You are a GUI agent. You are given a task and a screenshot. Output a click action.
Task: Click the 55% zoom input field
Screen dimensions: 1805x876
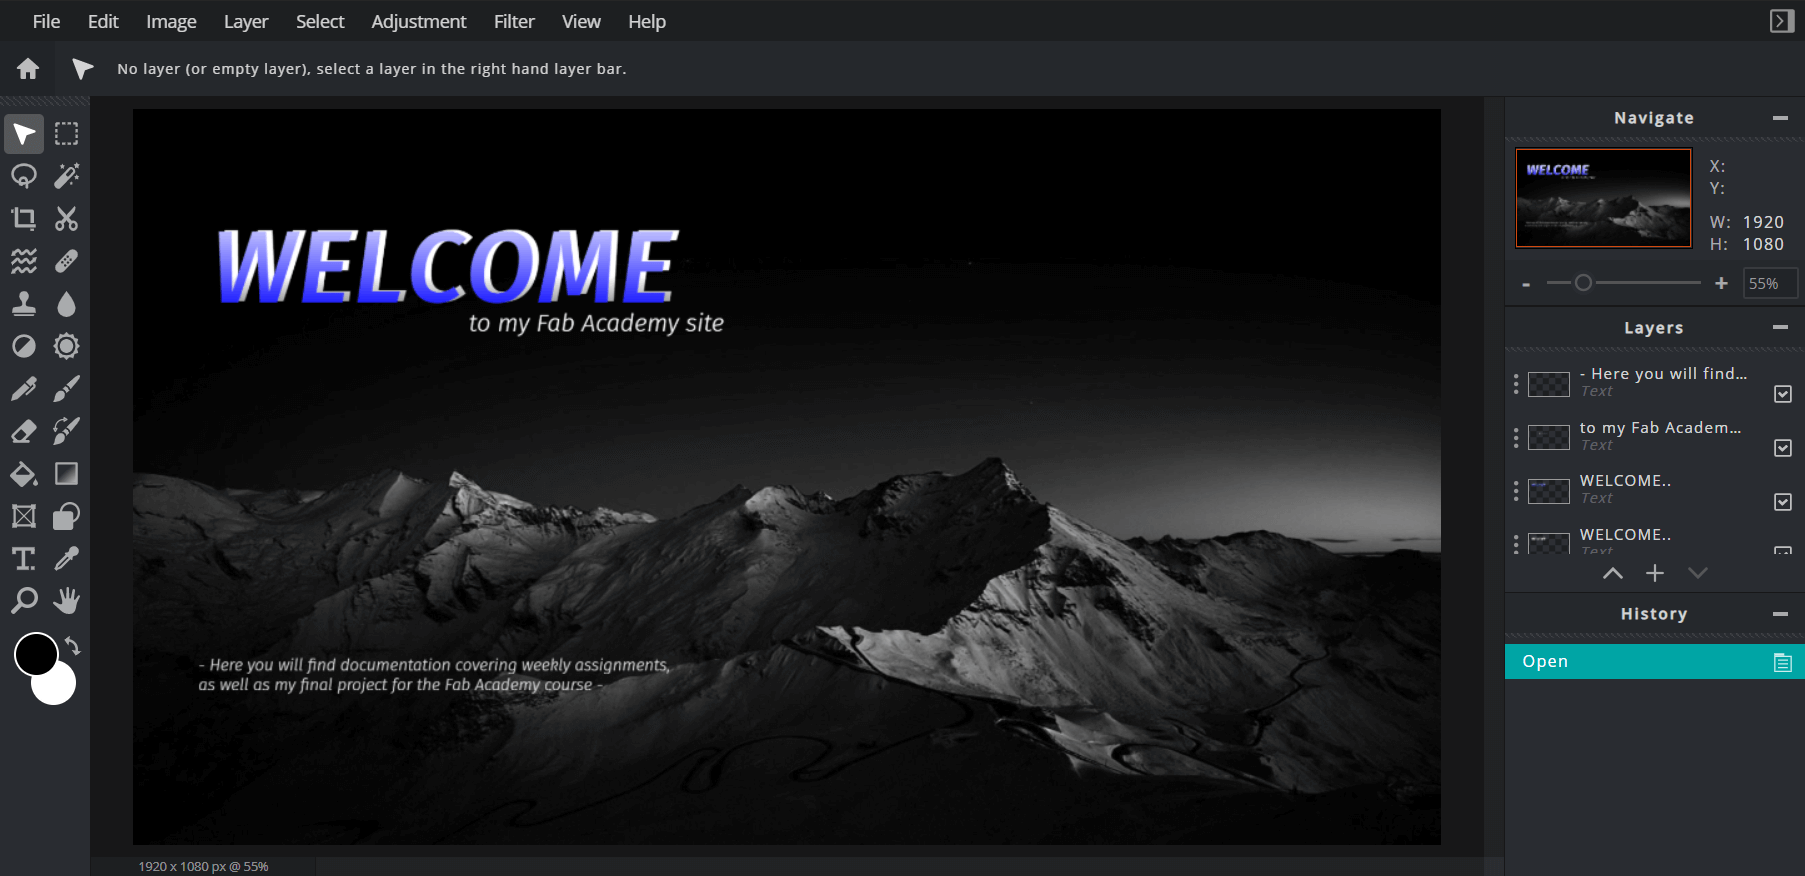(1769, 284)
